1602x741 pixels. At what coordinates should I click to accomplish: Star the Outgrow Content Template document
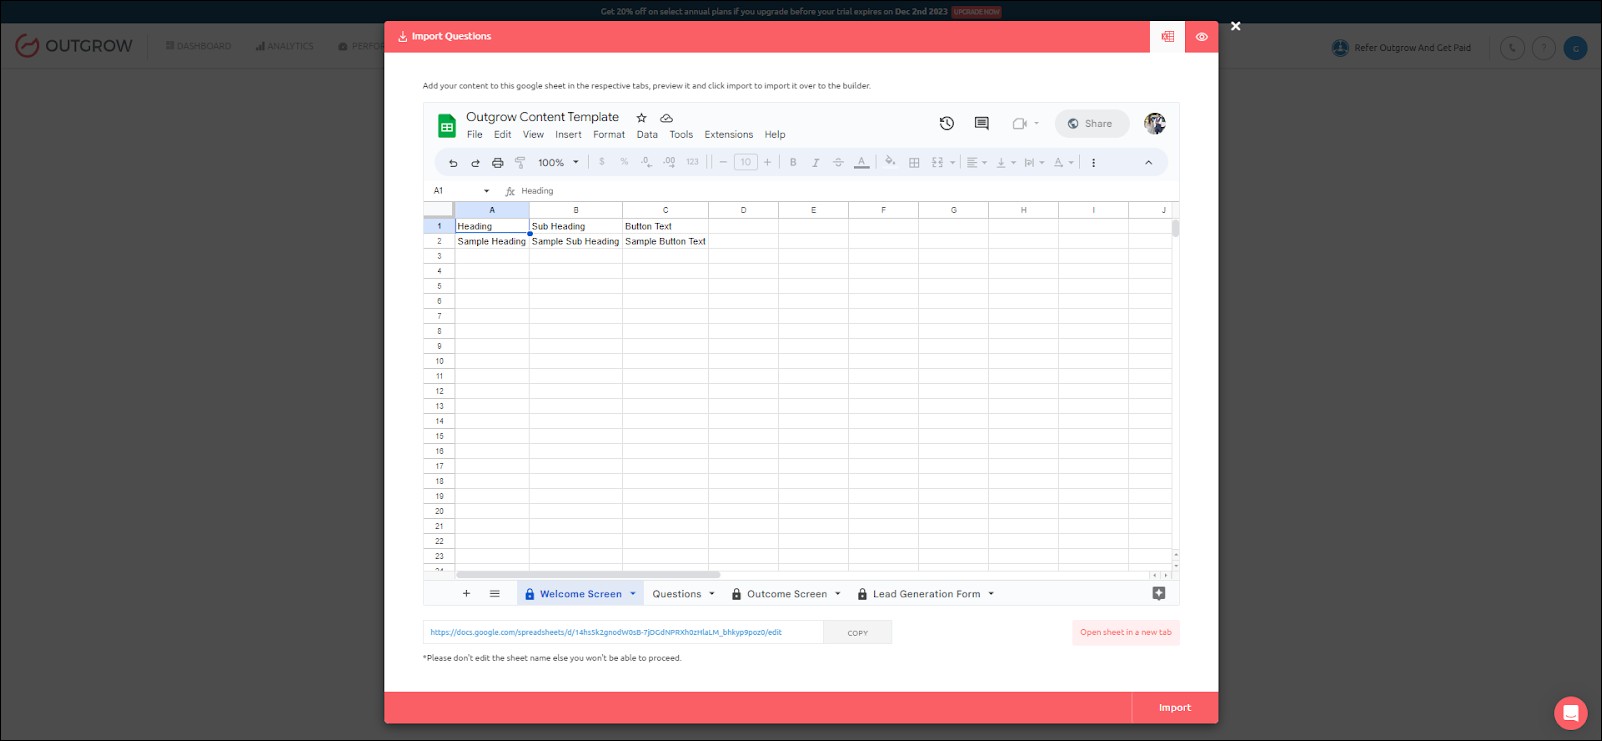pyautogui.click(x=642, y=118)
